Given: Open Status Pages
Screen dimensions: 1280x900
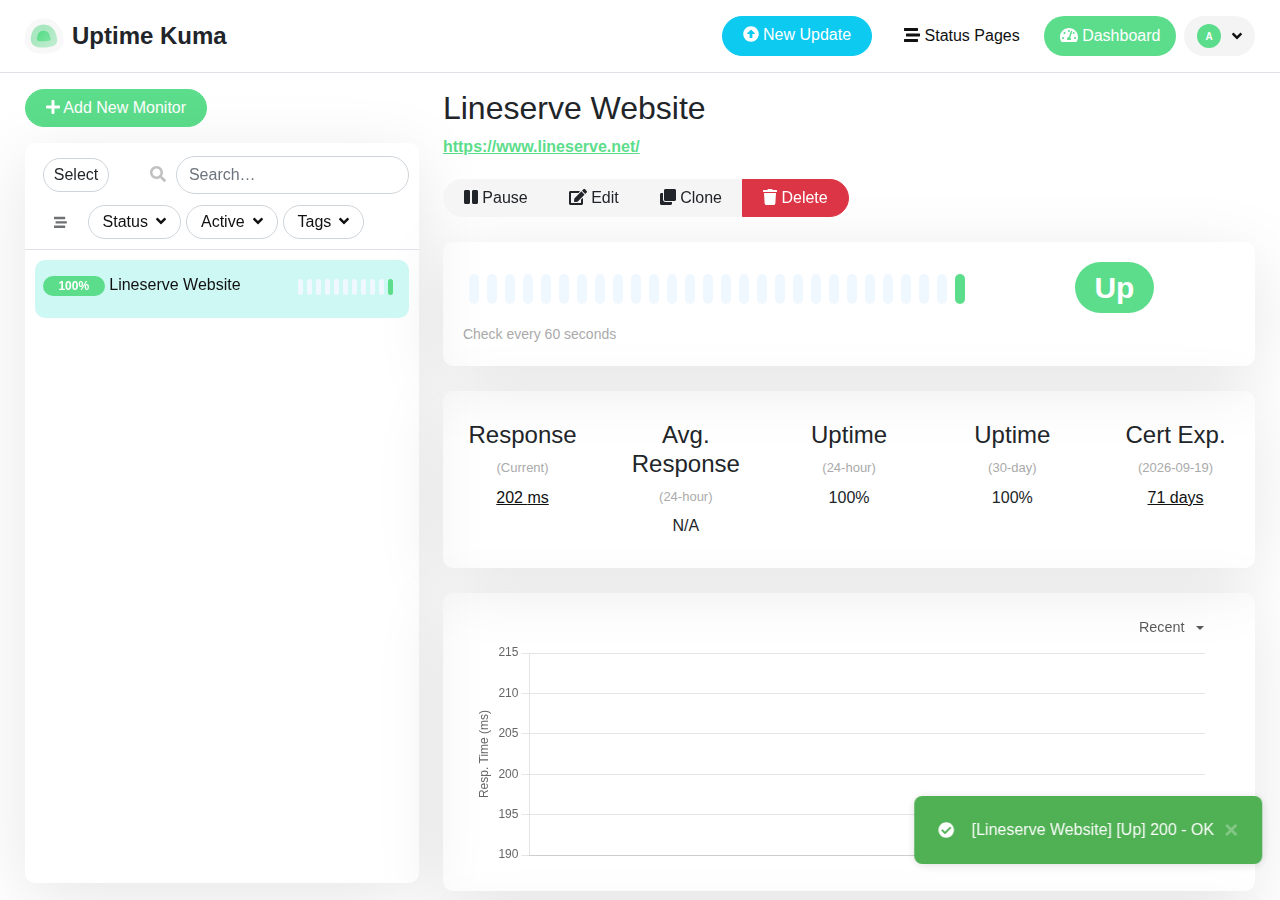Looking at the screenshot, I should tap(961, 36).
